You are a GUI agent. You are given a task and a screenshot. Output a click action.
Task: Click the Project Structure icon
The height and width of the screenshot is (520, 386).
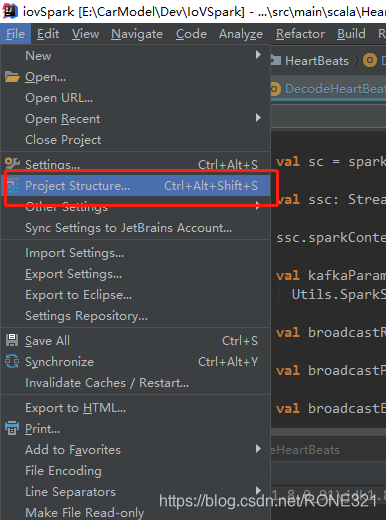point(13,186)
